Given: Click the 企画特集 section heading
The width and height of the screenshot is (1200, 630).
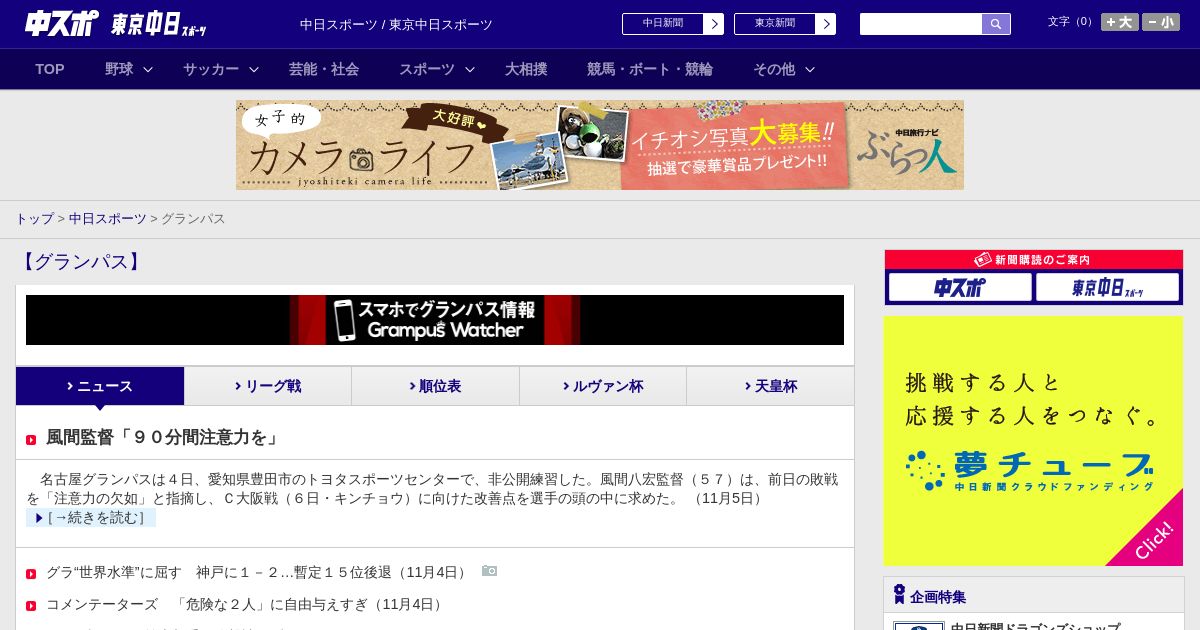Looking at the screenshot, I should click(938, 597).
